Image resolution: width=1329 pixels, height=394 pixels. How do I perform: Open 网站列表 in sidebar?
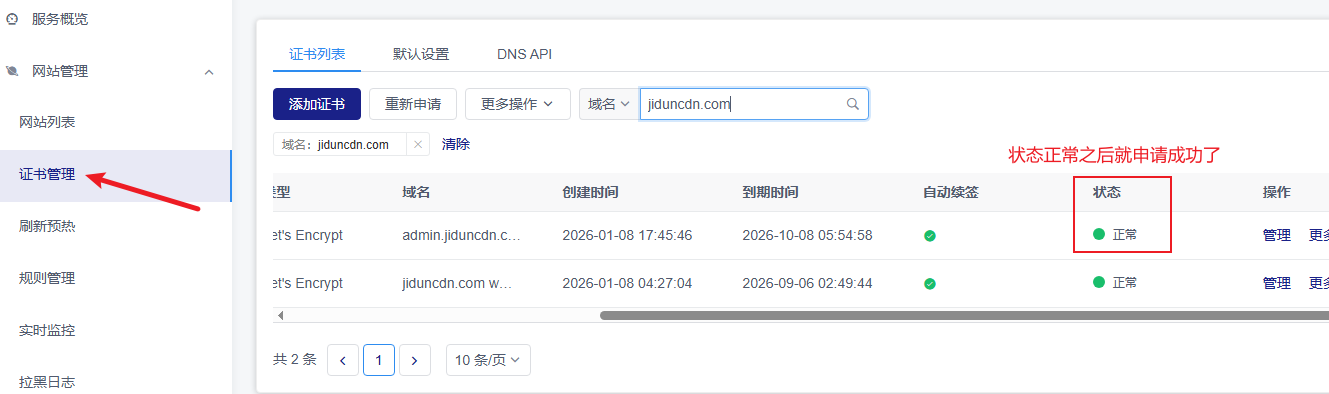click(47, 122)
